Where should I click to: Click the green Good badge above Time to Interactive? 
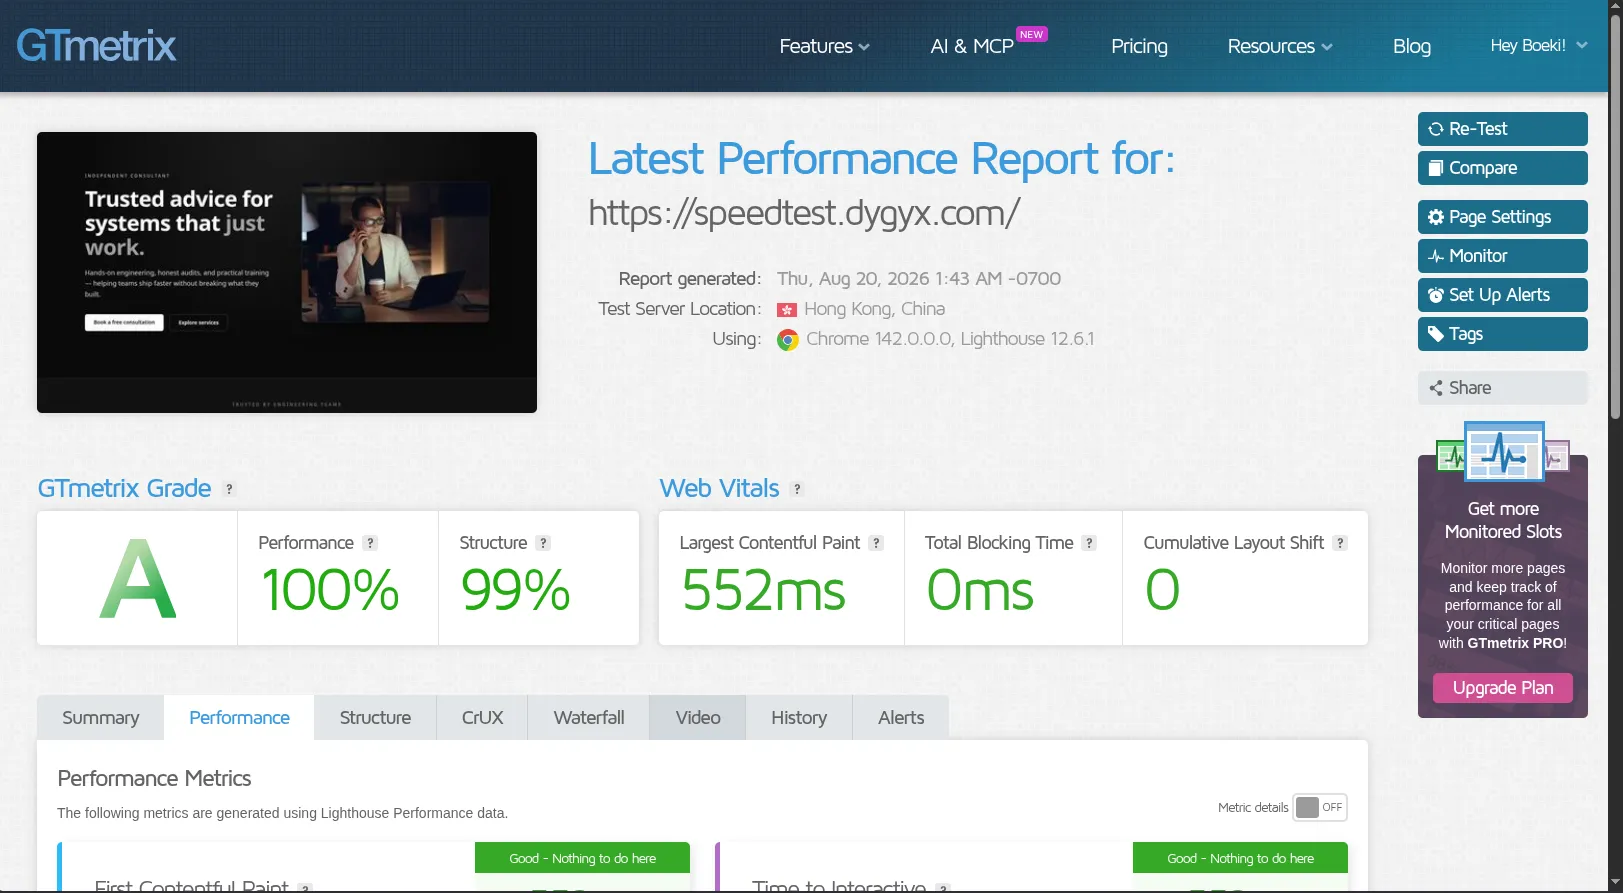pos(1240,858)
